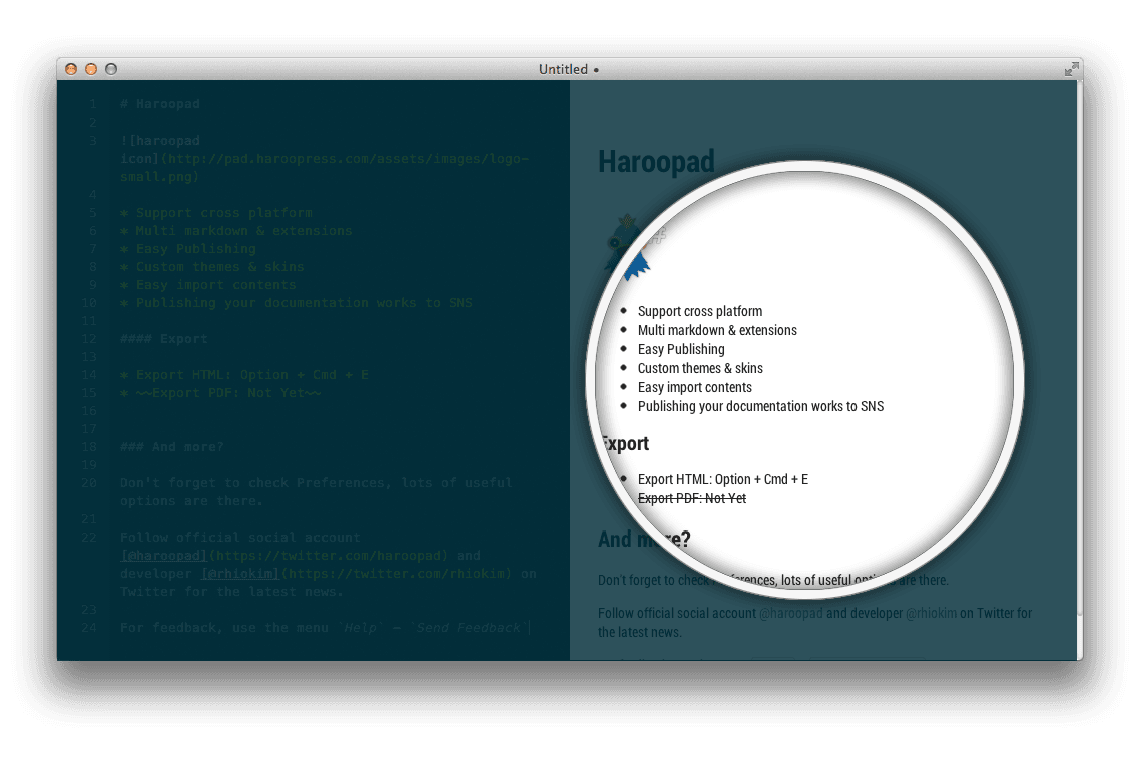The image size is (1140, 765).
Task: Click struck-through 'Export PDF: Not Yet' preview text
Action: (x=692, y=498)
